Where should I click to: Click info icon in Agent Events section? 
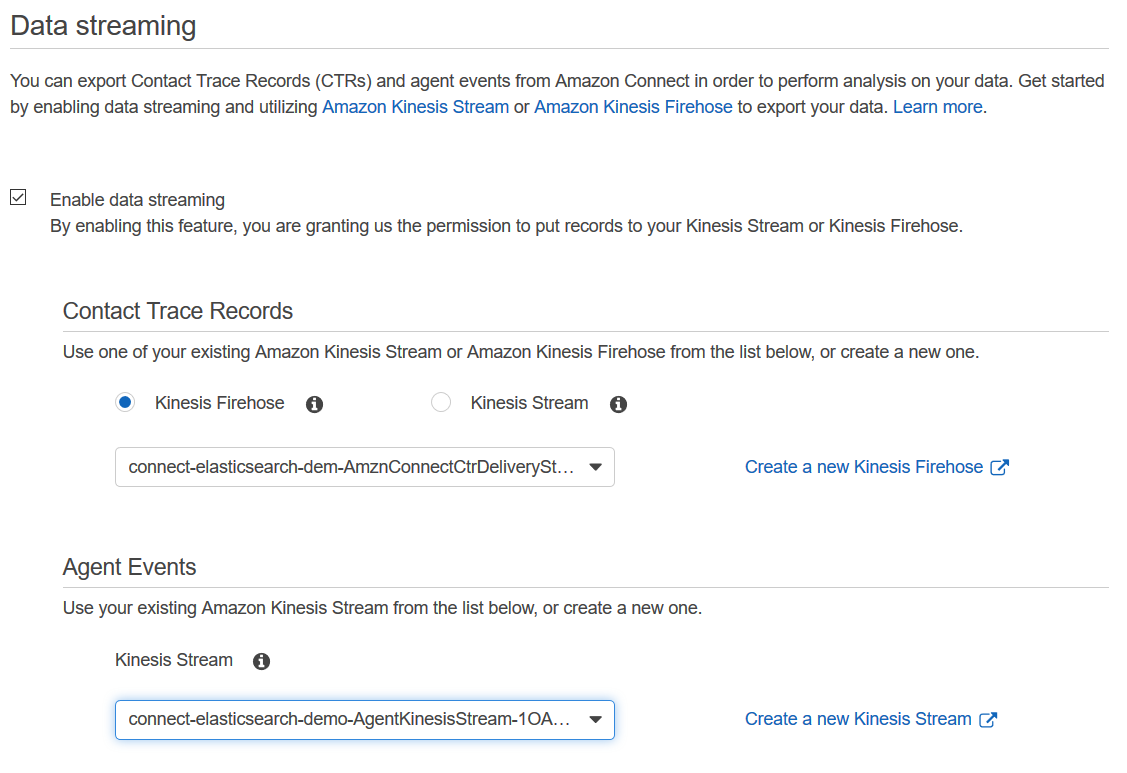[x=262, y=661]
